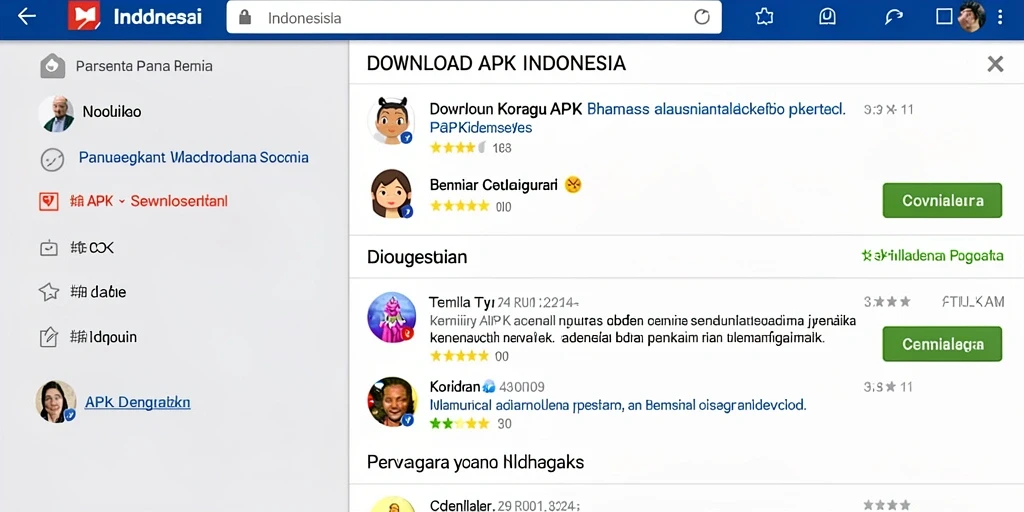Open the APK Dengratzkn link
The width and height of the screenshot is (1024, 512).
click(138, 402)
